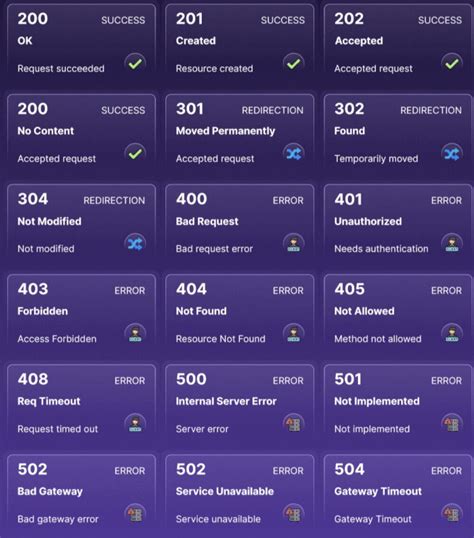Click the user icon on 400 Bad Request
Screen dimensions: 474x538
(x=293, y=244)
